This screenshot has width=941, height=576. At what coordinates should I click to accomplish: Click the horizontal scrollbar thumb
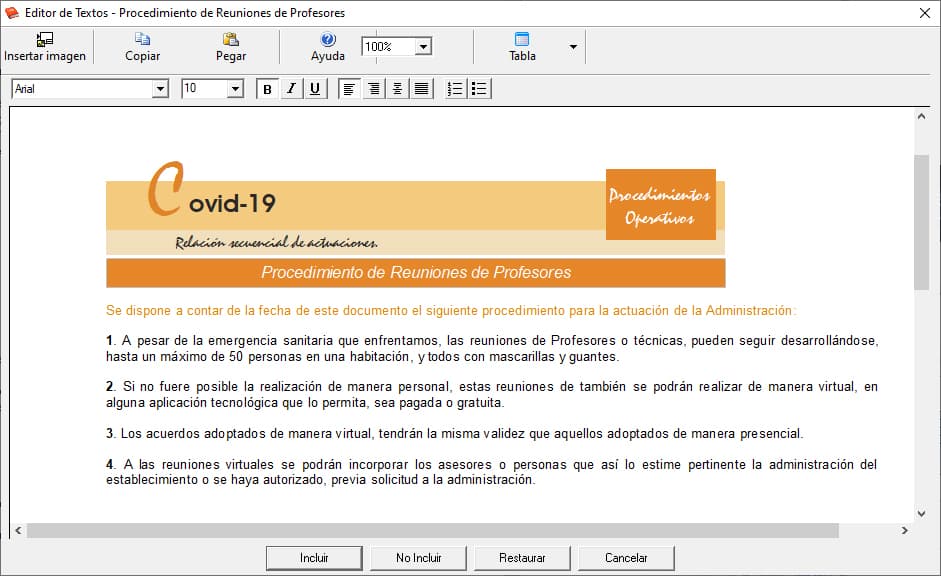pos(432,530)
